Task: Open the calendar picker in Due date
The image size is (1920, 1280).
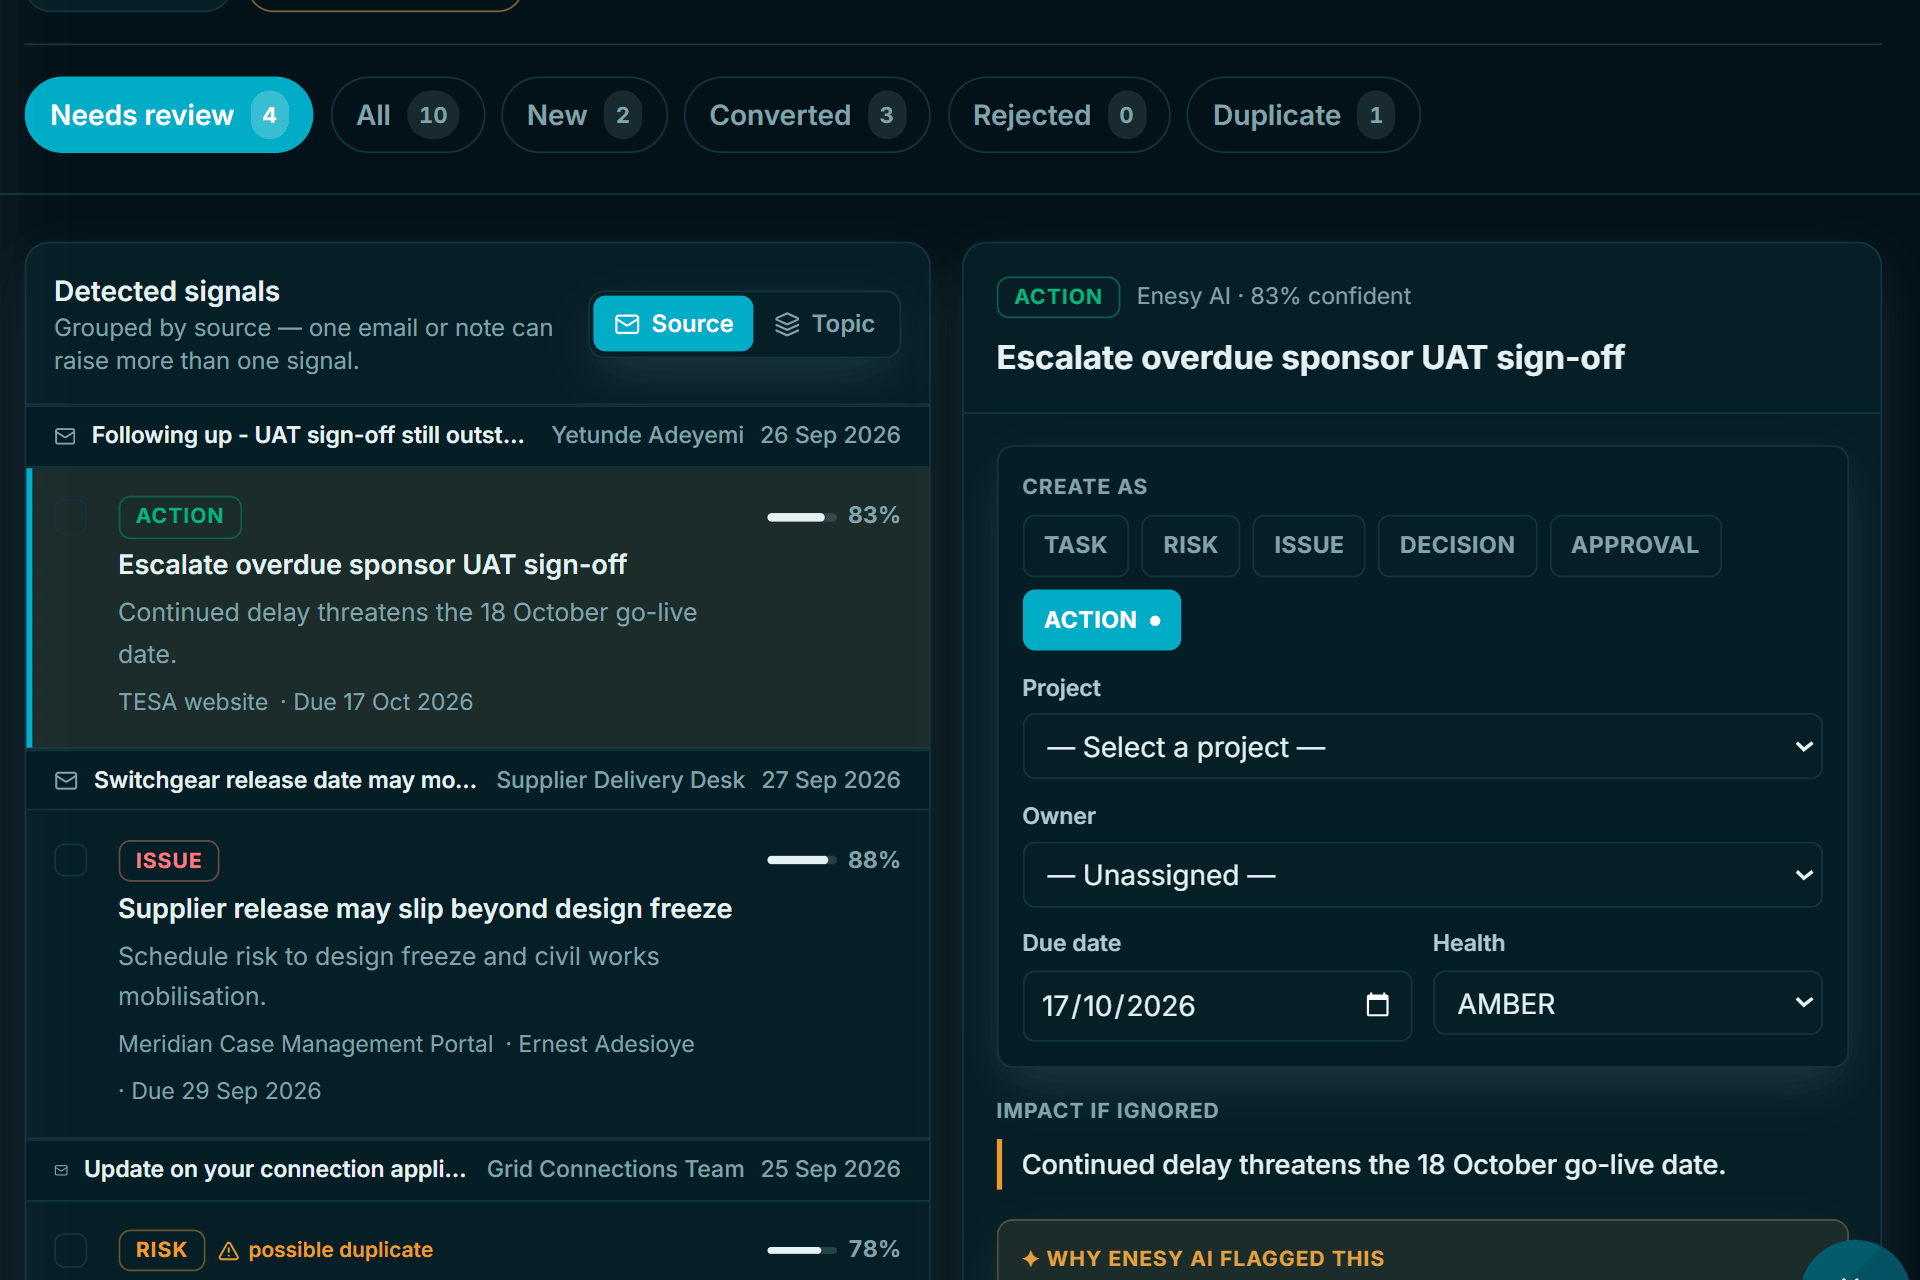Action: 1377,1005
